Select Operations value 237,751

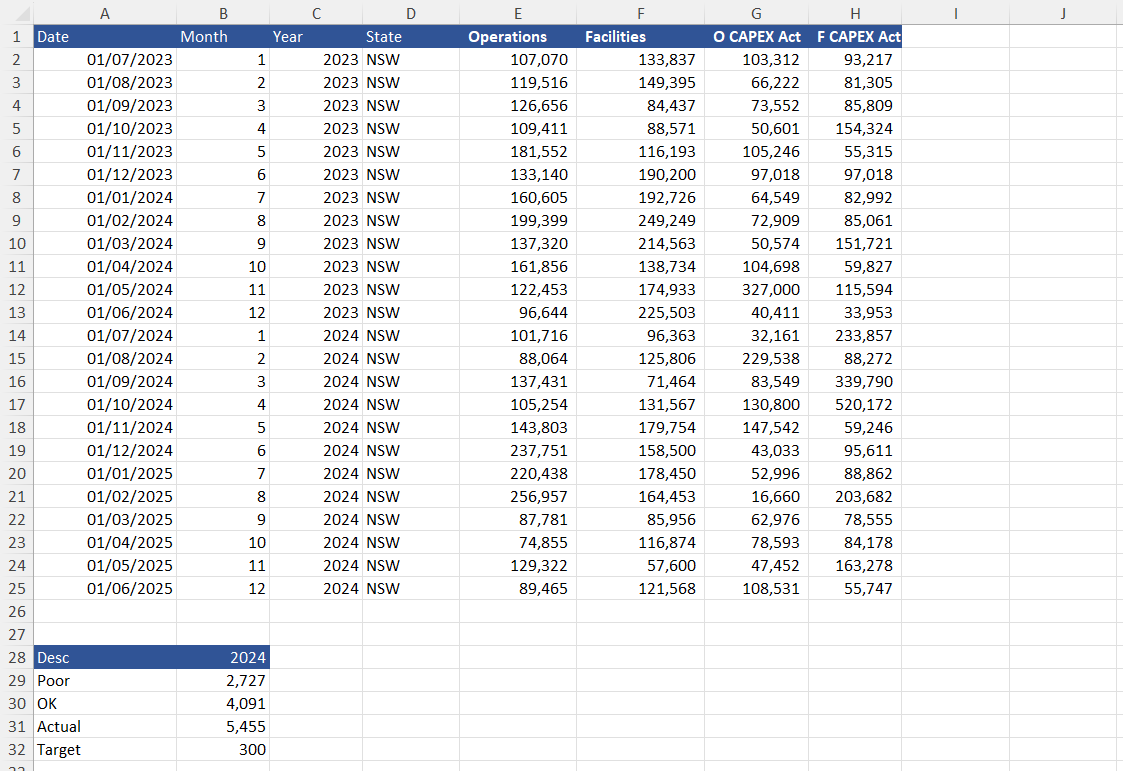pos(518,451)
